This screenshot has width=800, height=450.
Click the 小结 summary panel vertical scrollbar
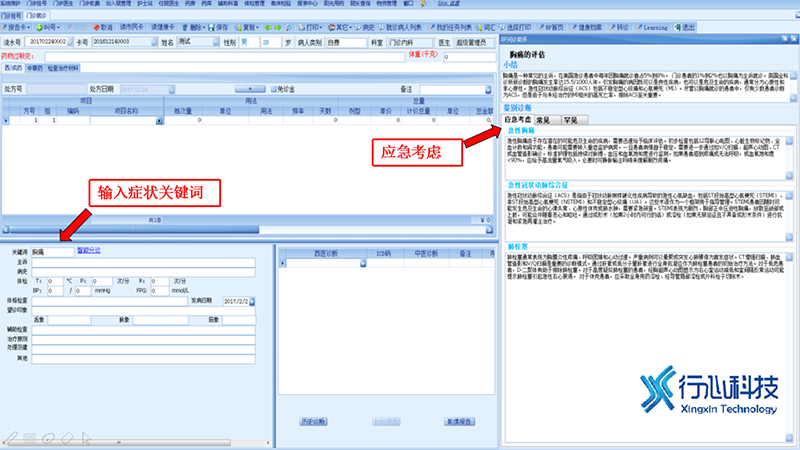(x=793, y=87)
